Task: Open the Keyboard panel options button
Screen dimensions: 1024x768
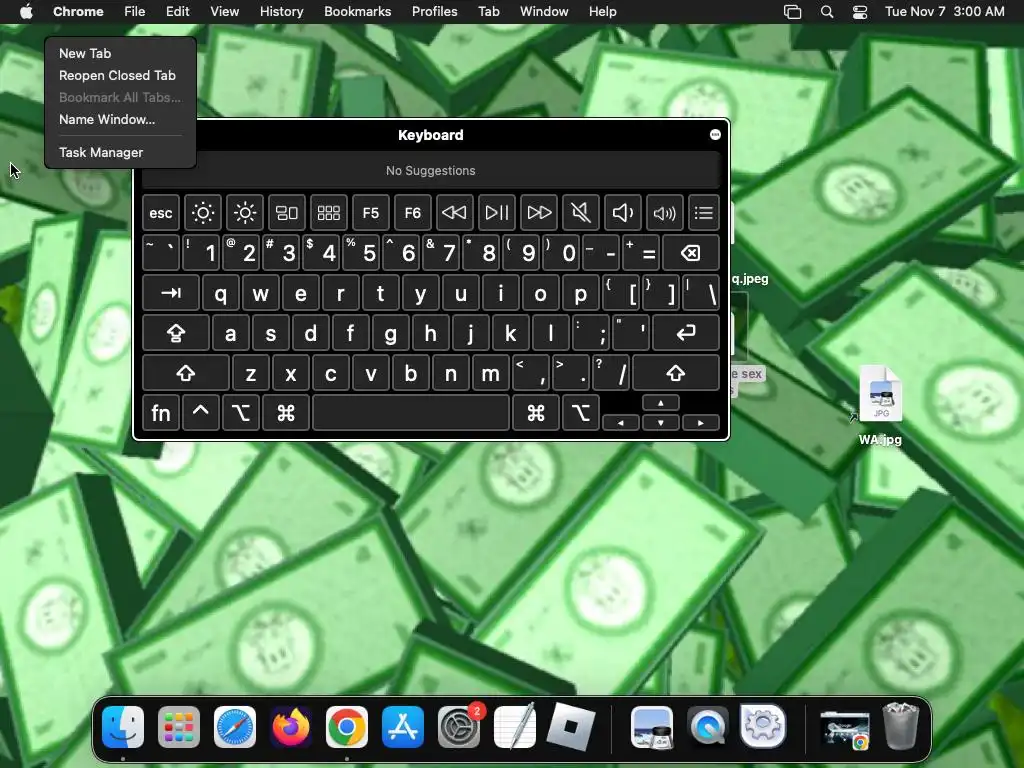Action: (x=715, y=135)
